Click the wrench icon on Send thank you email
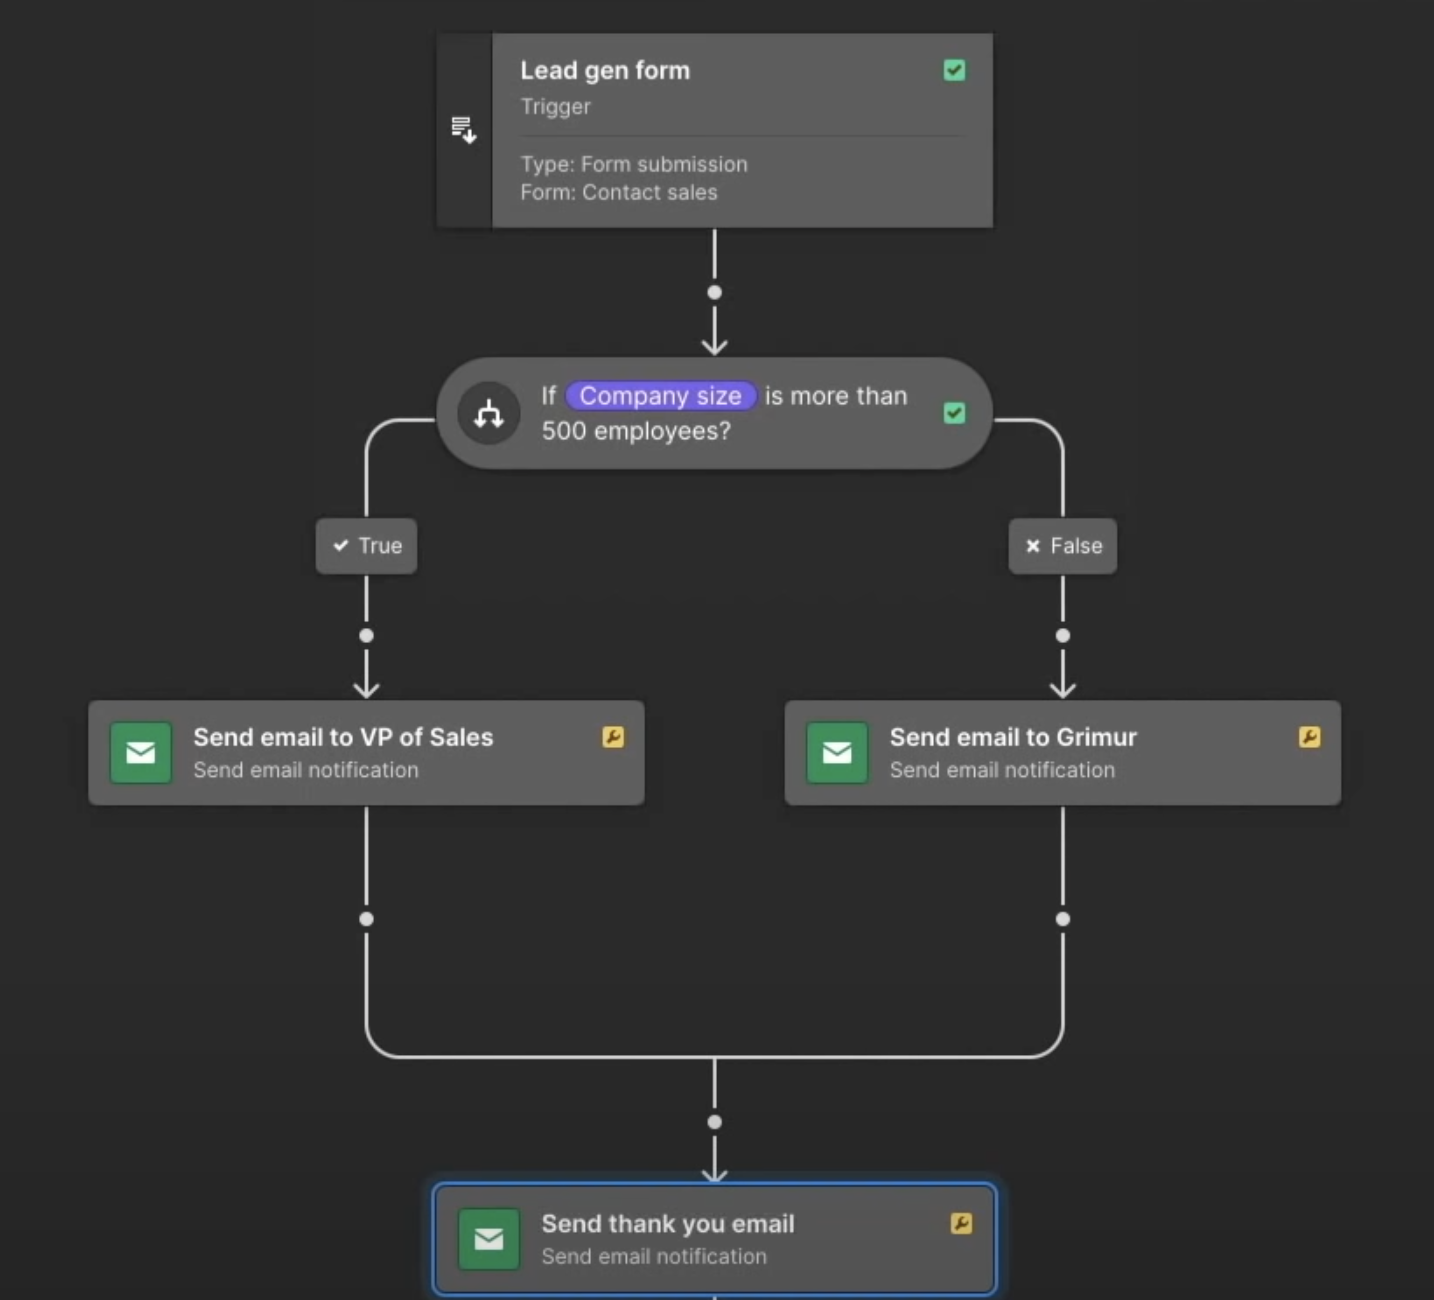This screenshot has height=1300, width=1434. (x=961, y=1222)
